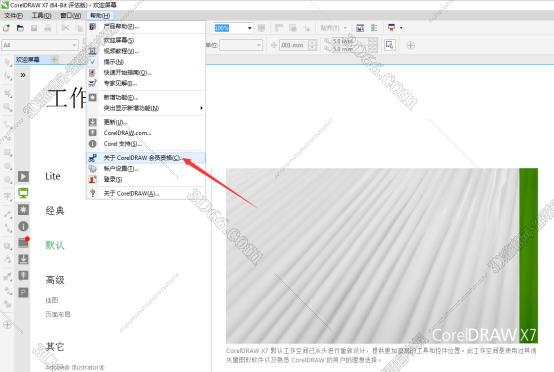The image size is (554, 372).
Task: Select the Adobe Illustrator workspace link
Action: point(75,367)
